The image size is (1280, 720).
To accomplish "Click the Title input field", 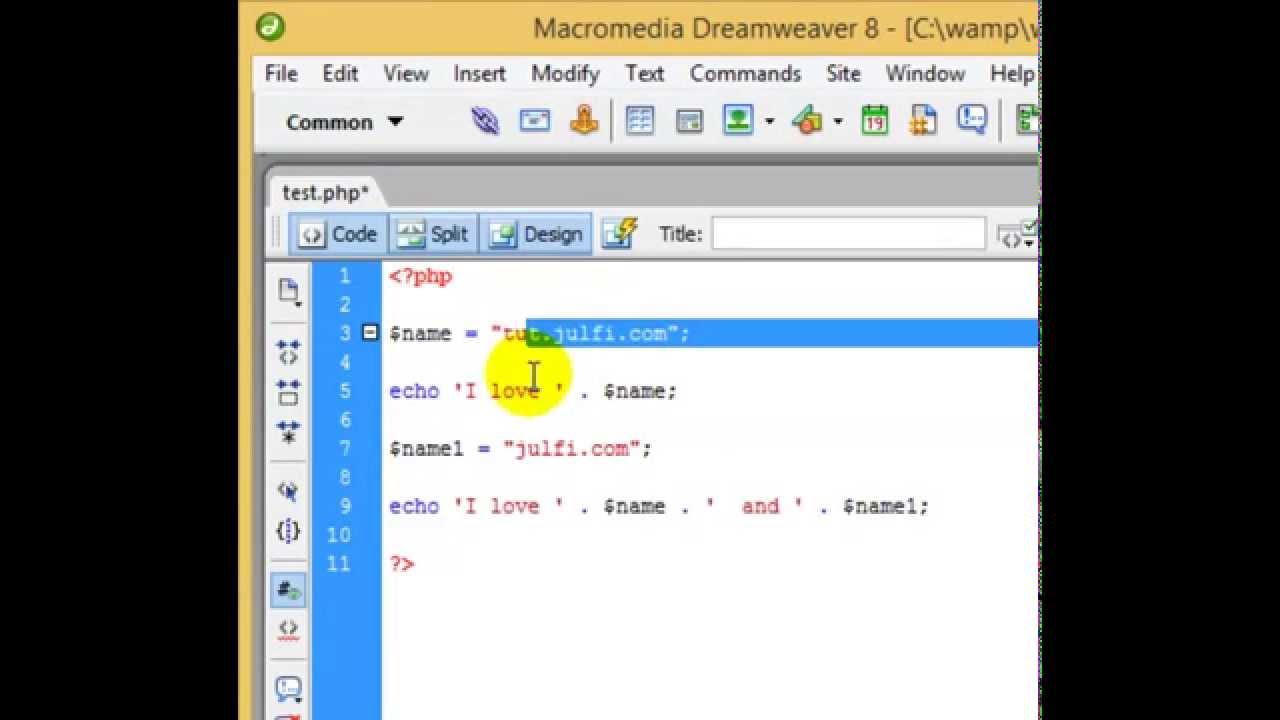I will (848, 234).
